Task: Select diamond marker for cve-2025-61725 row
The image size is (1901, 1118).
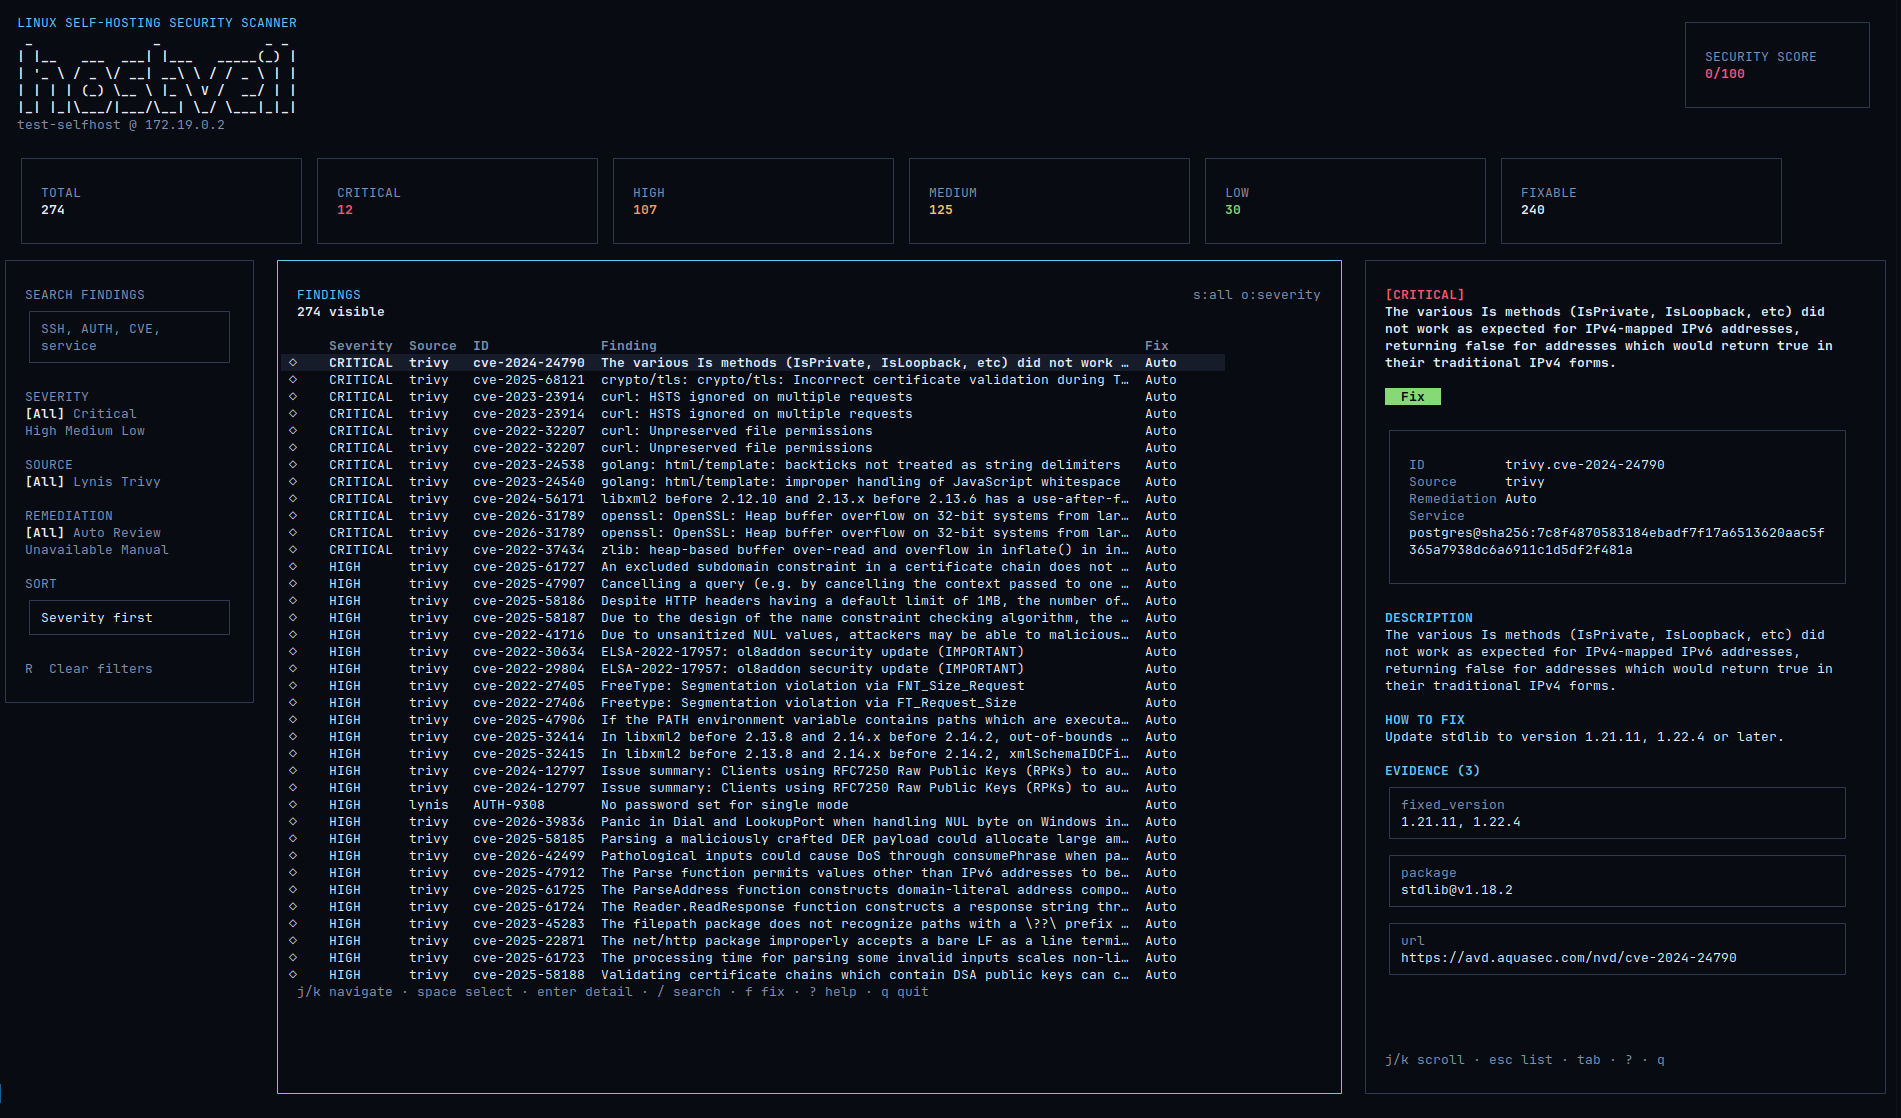Action: click(x=293, y=890)
